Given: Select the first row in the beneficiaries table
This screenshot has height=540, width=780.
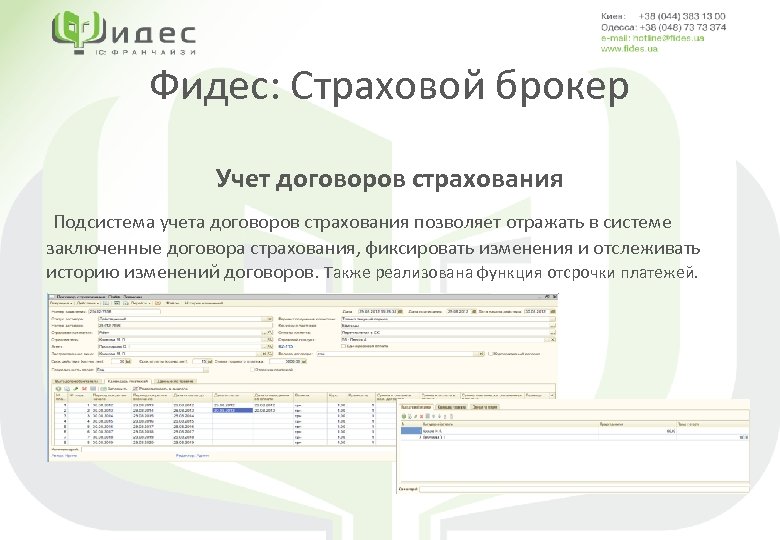Looking at the screenshot, I should click(x=575, y=431).
